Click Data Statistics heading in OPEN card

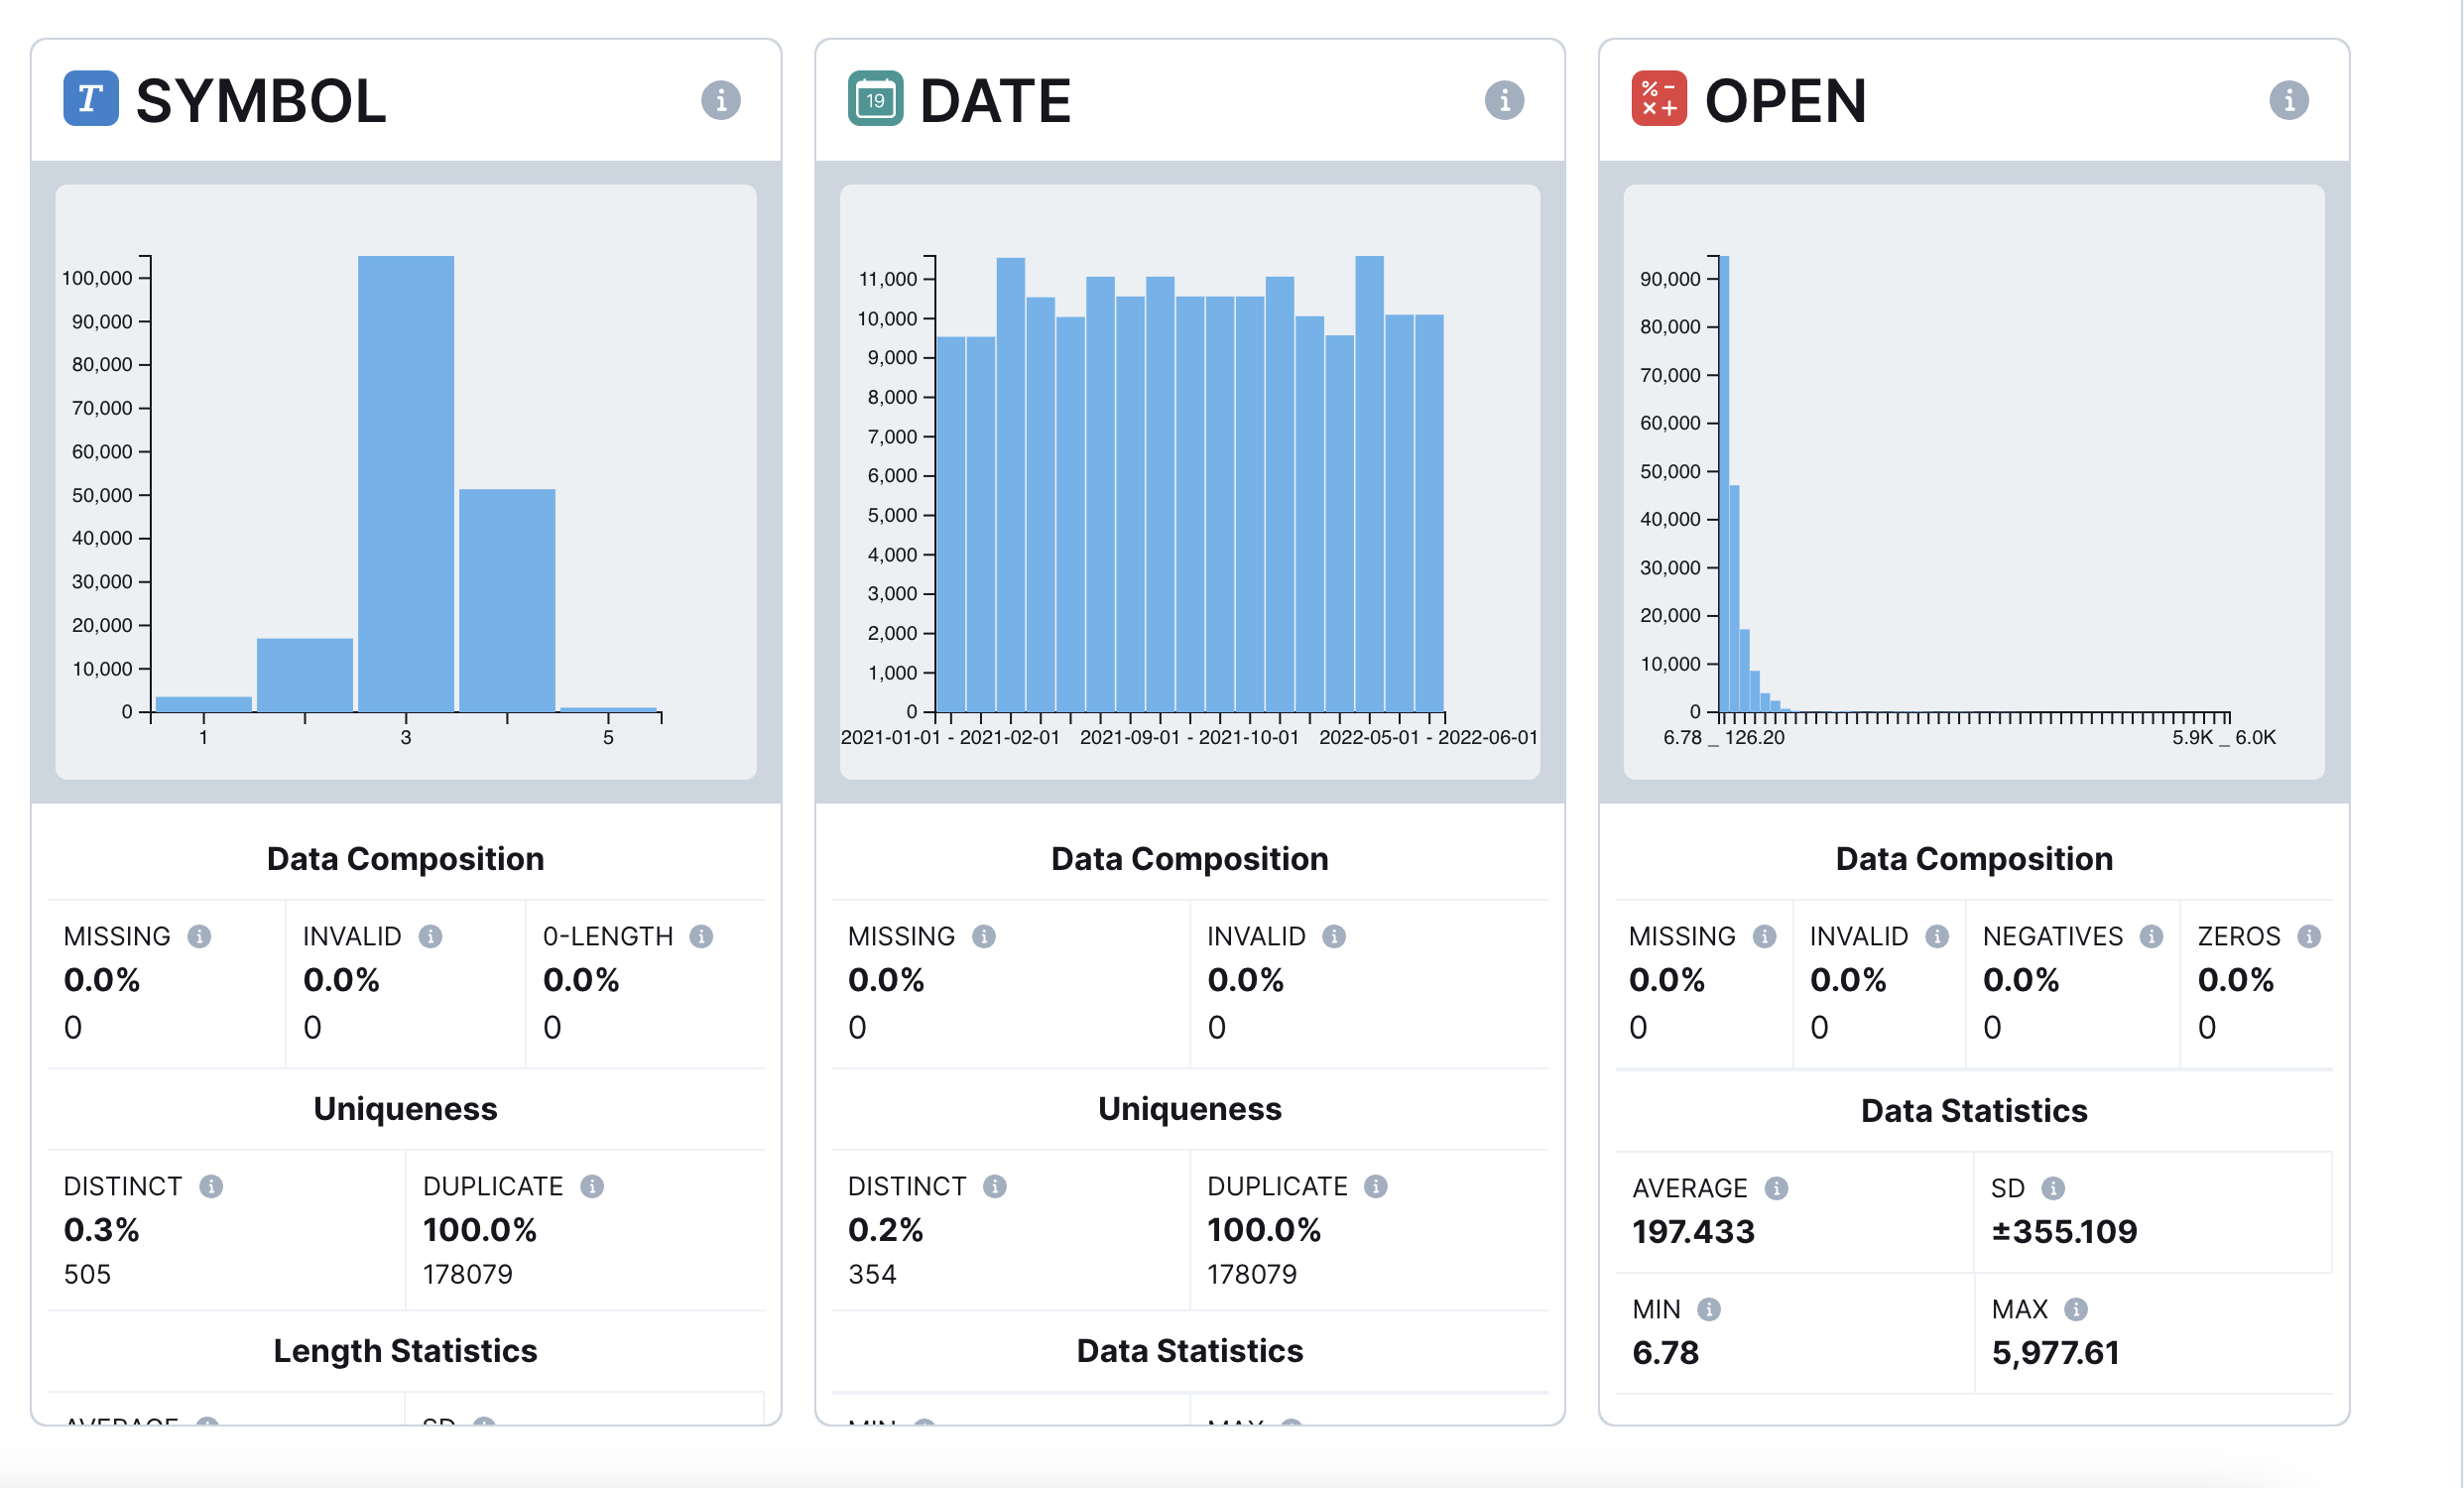tap(1973, 1111)
